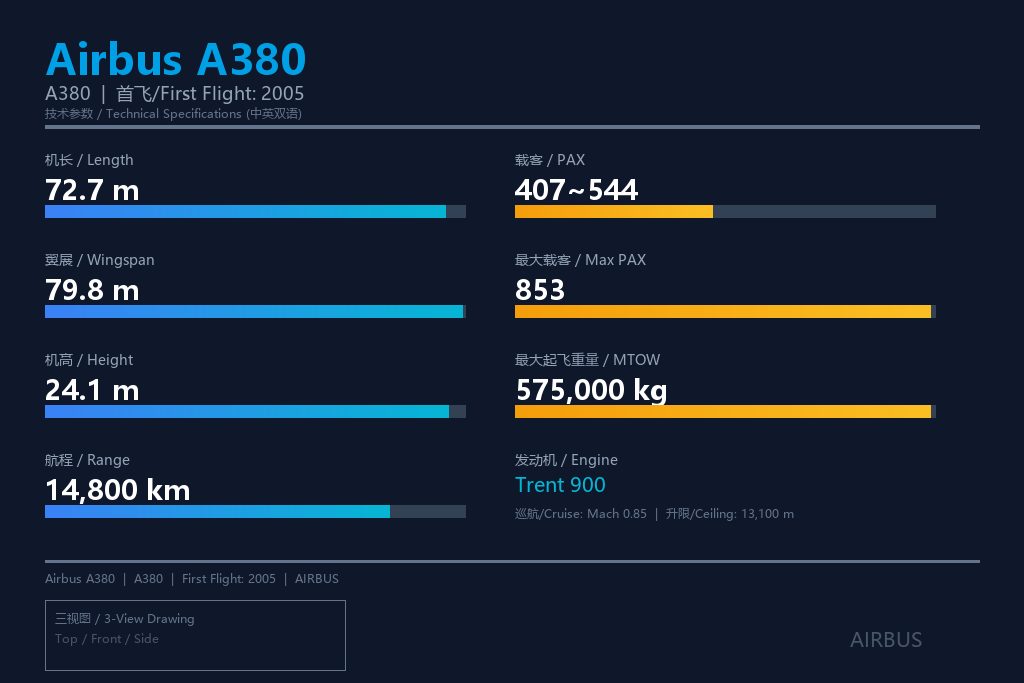Image resolution: width=1024 pixels, height=683 pixels.
Task: Select the MTOW 575,000 kg bar
Action: pos(725,411)
